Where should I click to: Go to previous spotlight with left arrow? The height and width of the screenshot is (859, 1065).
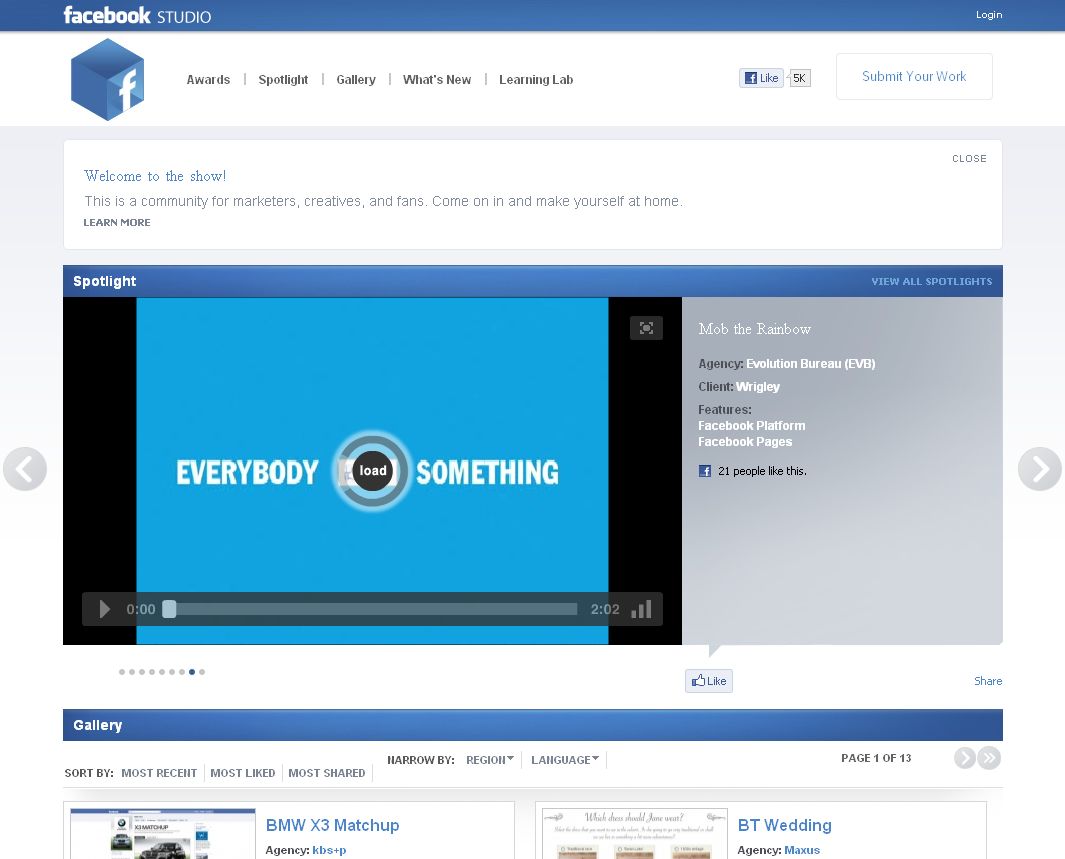tap(24, 469)
